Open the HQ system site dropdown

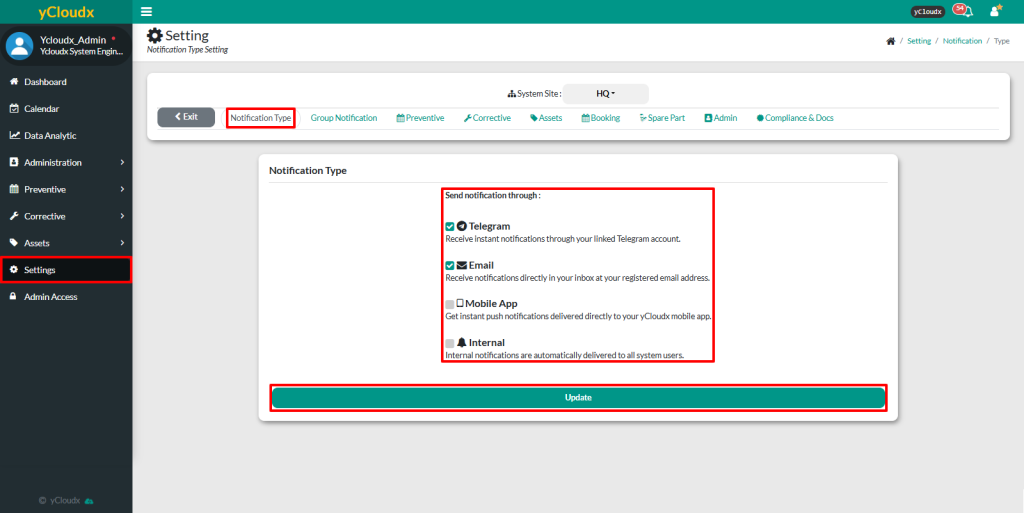pos(605,93)
